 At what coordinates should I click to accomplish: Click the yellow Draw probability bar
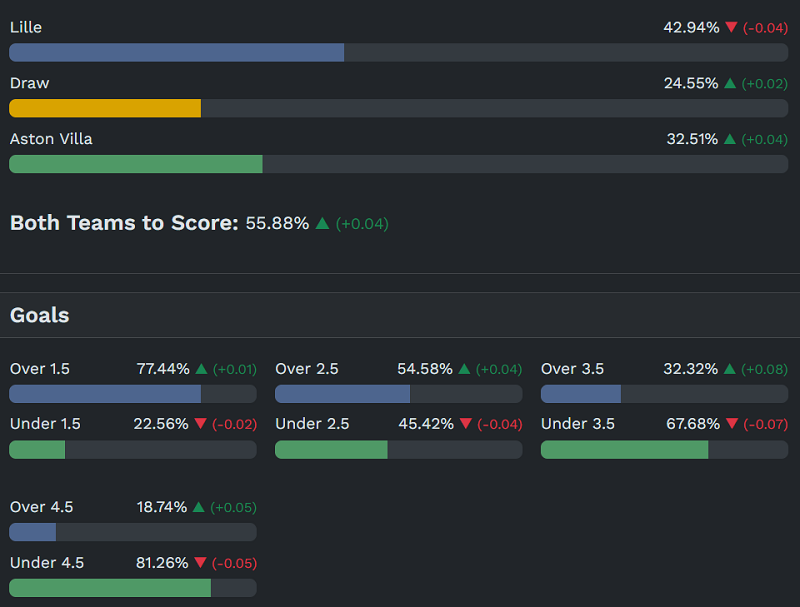105,108
